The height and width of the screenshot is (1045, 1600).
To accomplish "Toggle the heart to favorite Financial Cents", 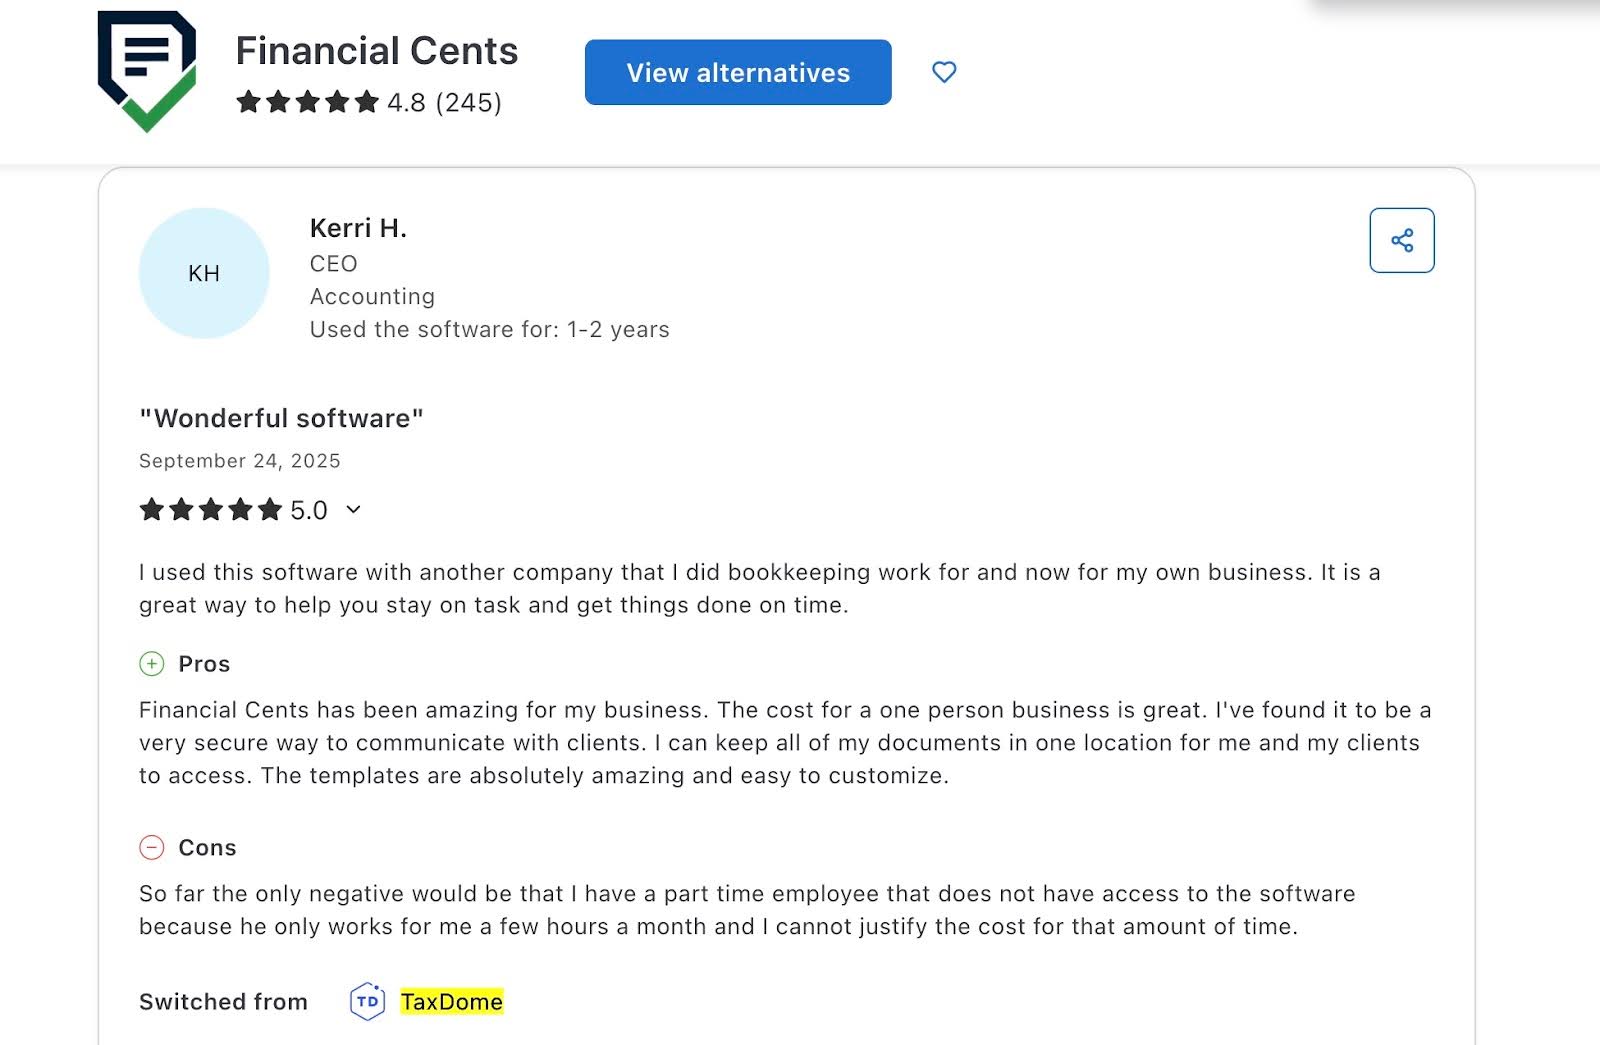I will pyautogui.click(x=943, y=72).
